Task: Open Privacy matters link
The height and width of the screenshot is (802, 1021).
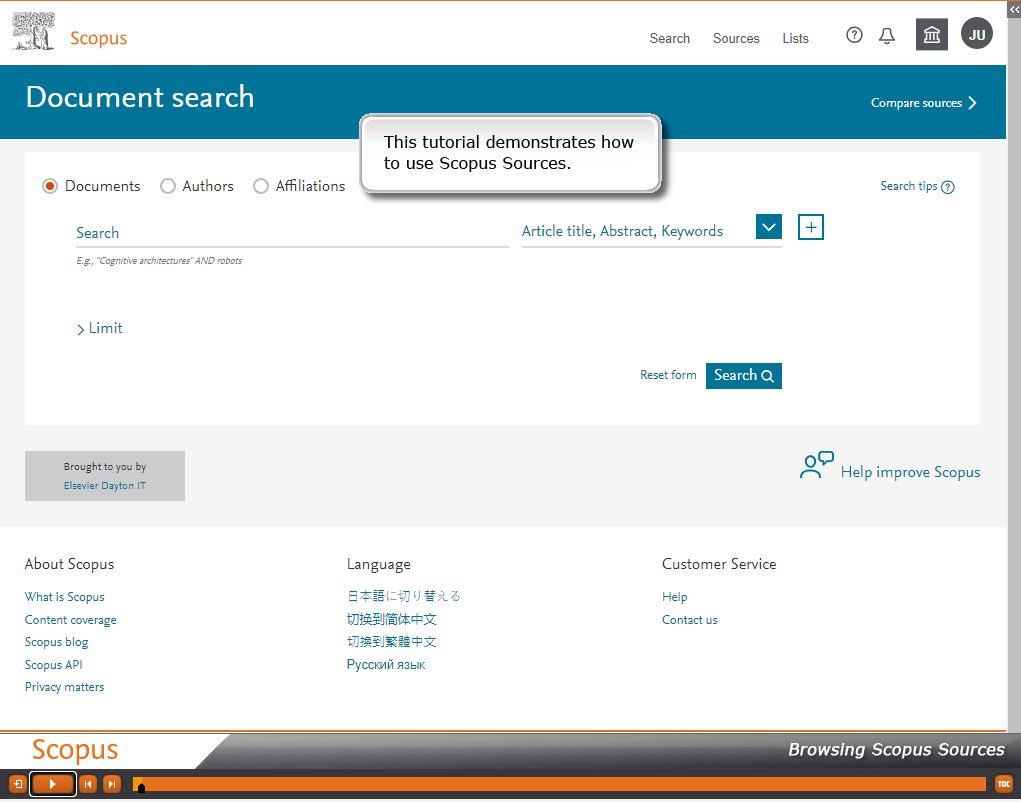Action: 64,687
